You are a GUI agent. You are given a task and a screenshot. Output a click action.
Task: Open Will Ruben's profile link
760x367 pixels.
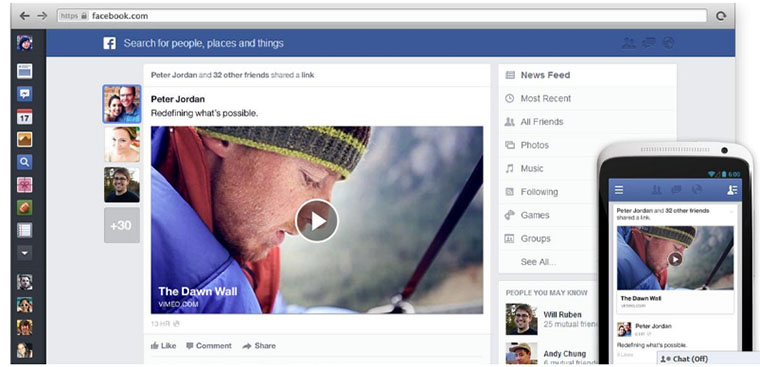pos(562,315)
